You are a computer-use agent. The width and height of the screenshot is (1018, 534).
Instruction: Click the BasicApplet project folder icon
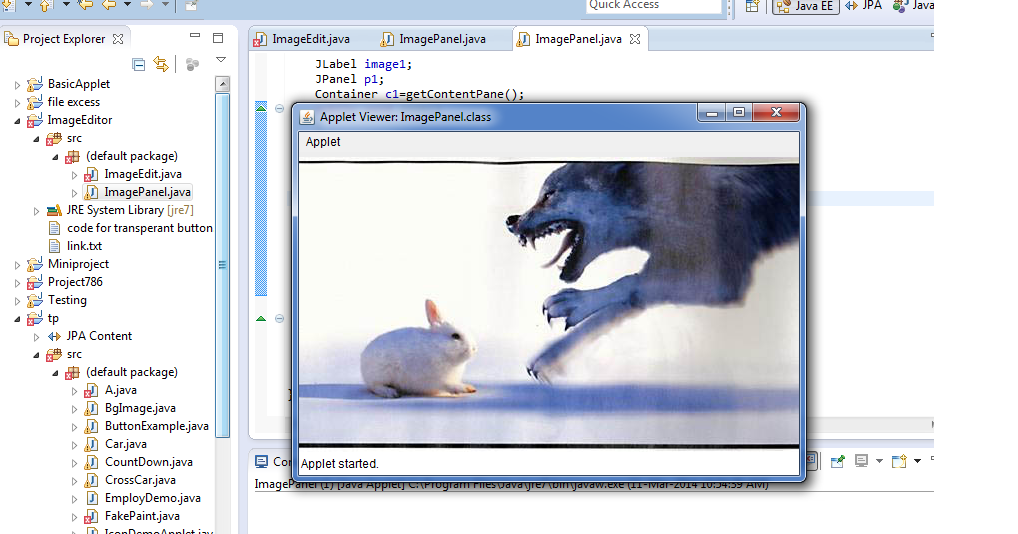pos(34,84)
